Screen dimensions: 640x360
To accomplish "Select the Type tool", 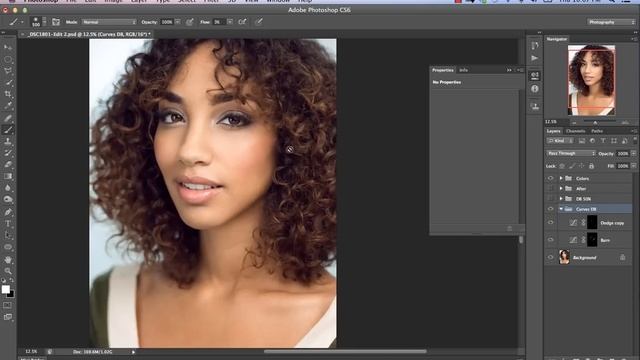I will click(8, 224).
